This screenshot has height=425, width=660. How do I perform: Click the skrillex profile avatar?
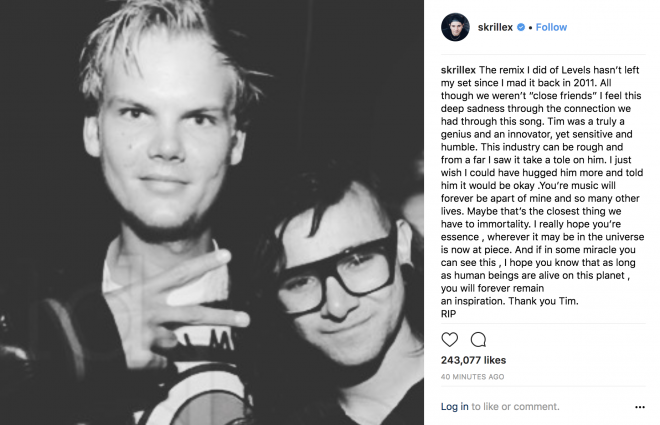tap(455, 27)
